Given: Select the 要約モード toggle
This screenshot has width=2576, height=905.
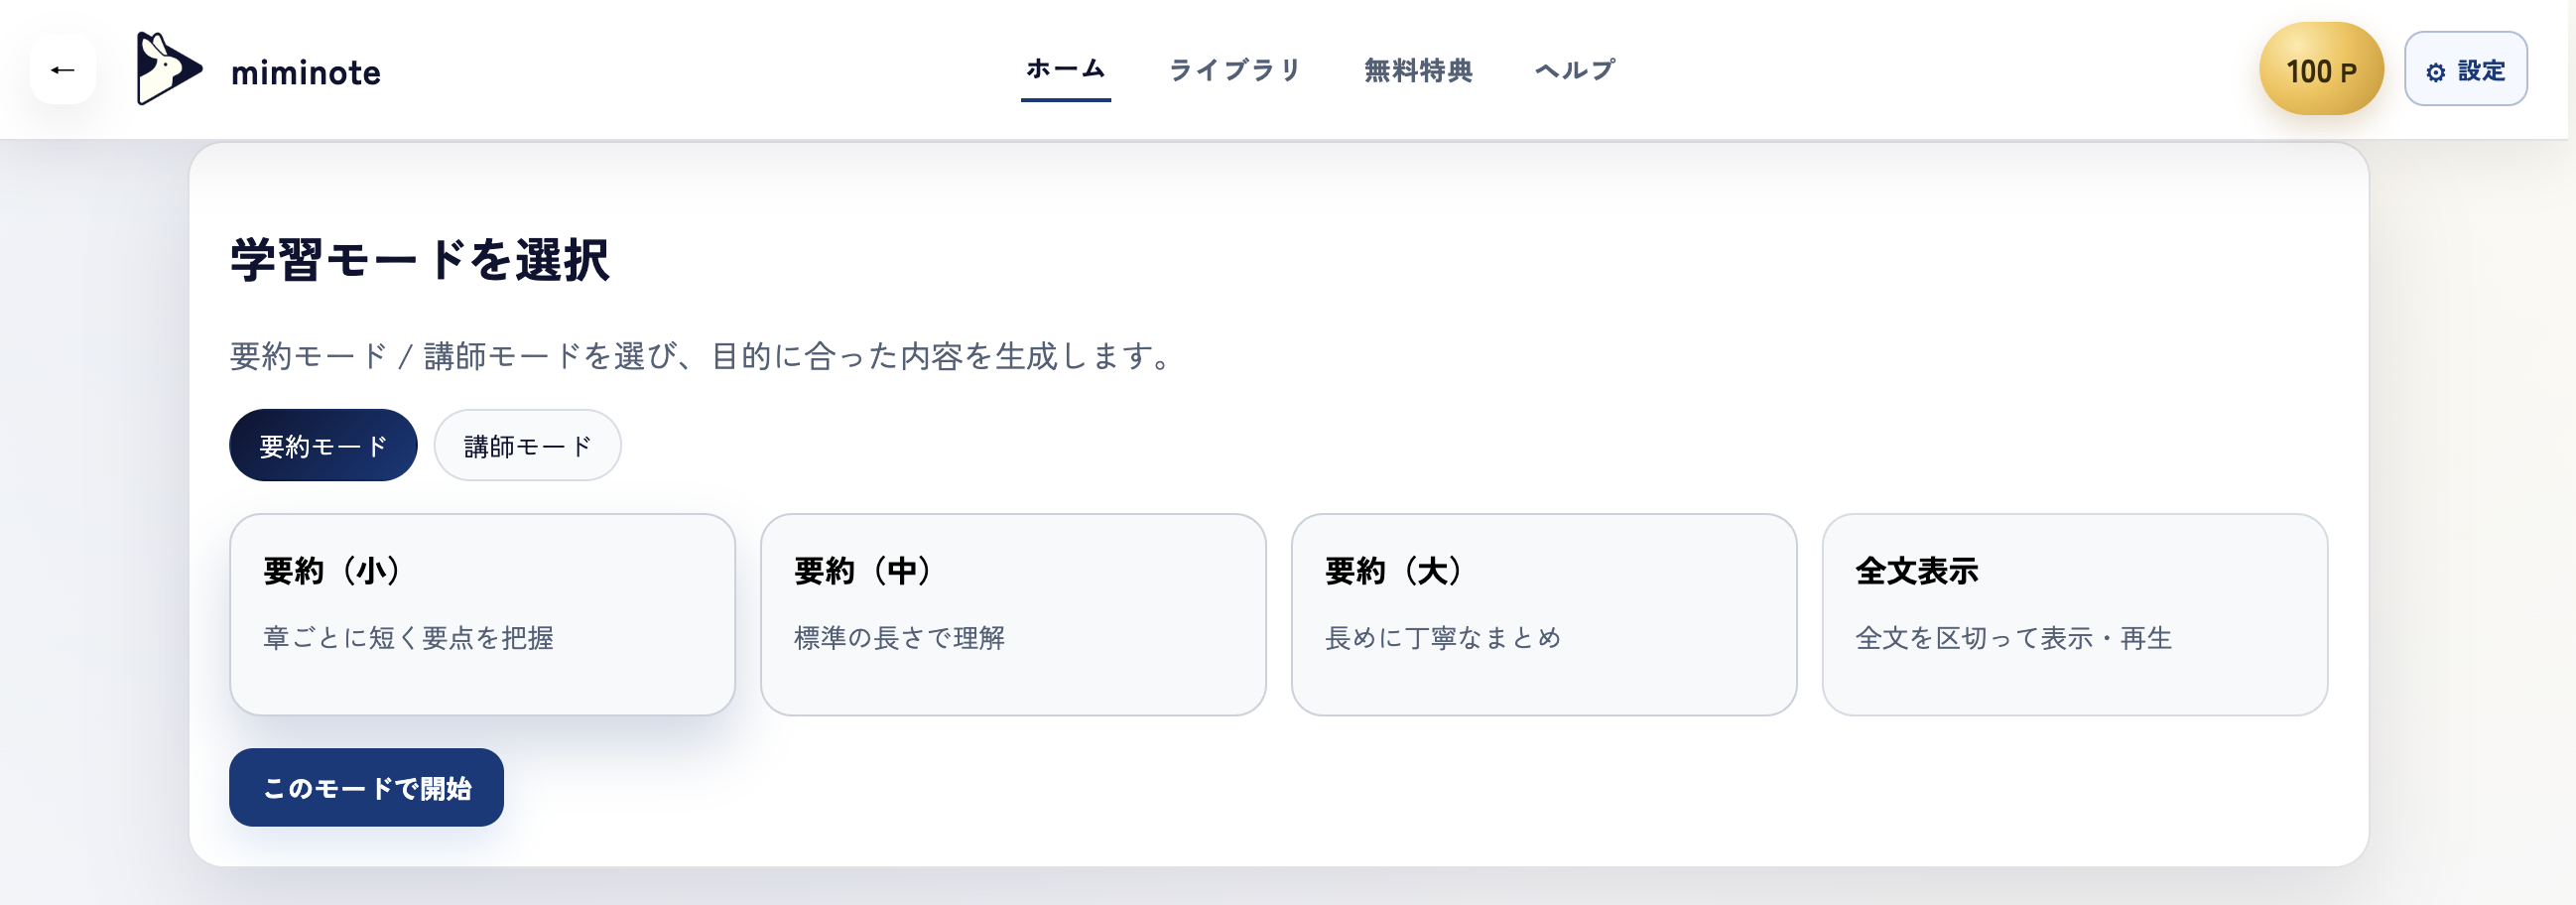Looking at the screenshot, I should pyautogui.click(x=322, y=444).
